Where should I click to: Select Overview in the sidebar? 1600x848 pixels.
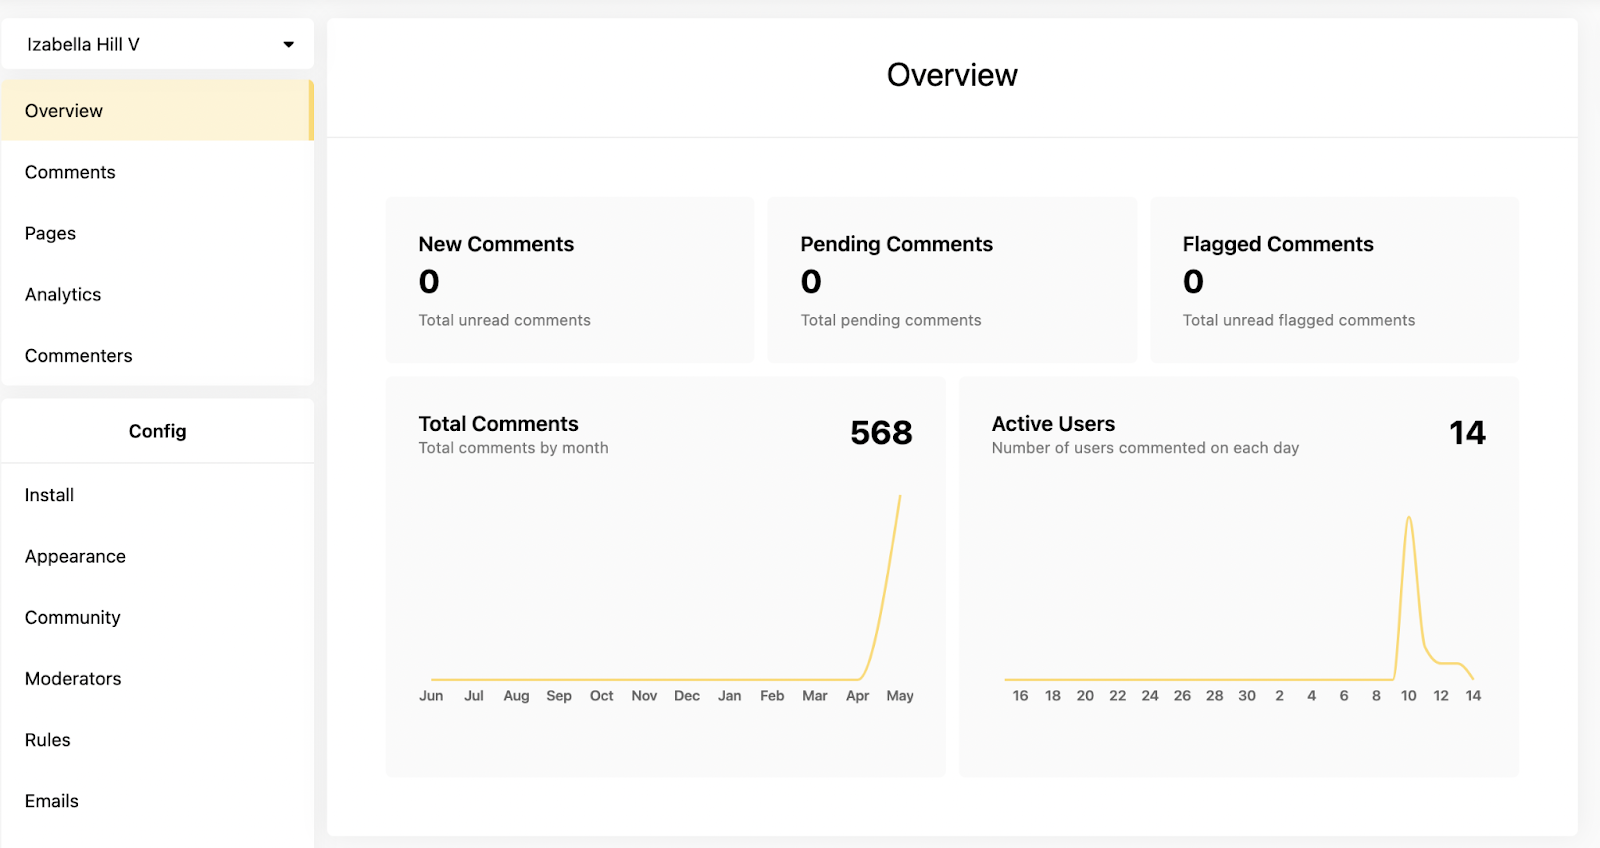(158, 111)
